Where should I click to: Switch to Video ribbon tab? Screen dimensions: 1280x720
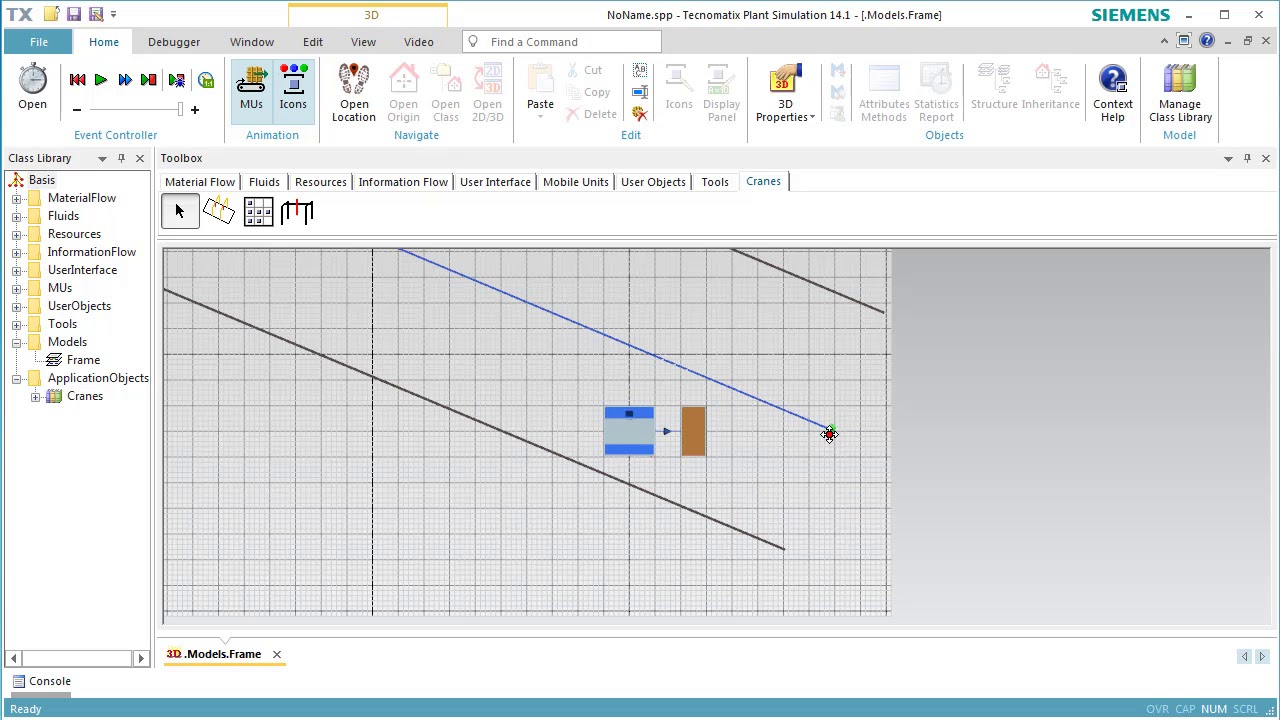pyautogui.click(x=419, y=42)
